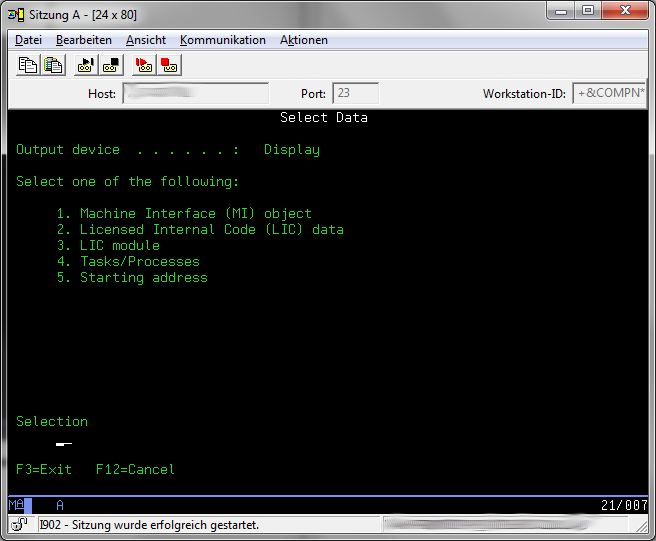The height and width of the screenshot is (541, 656).
Task: Start macro playback with black play icon
Action: pyautogui.click(x=86, y=65)
